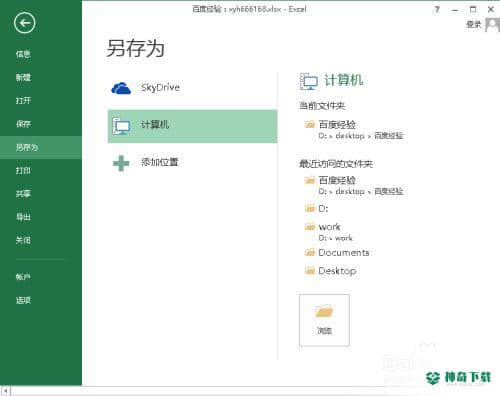Screen dimensions: 500x396
Task: Click the 浏览 browse folder button
Action: click(324, 320)
